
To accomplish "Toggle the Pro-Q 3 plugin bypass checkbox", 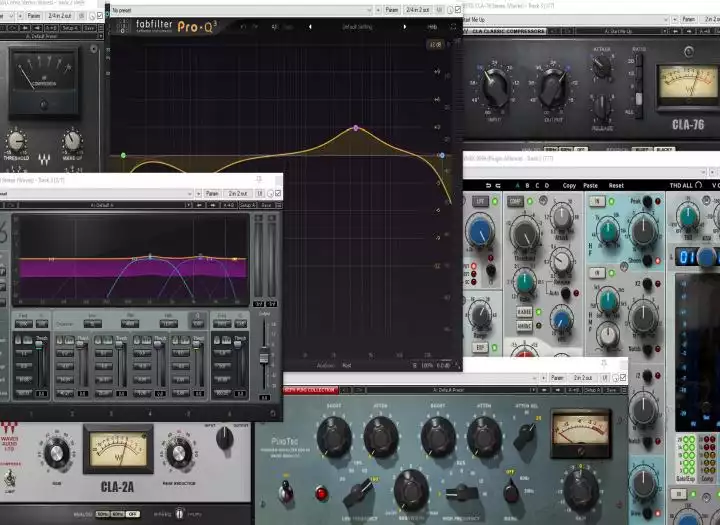I will (458, 10).
